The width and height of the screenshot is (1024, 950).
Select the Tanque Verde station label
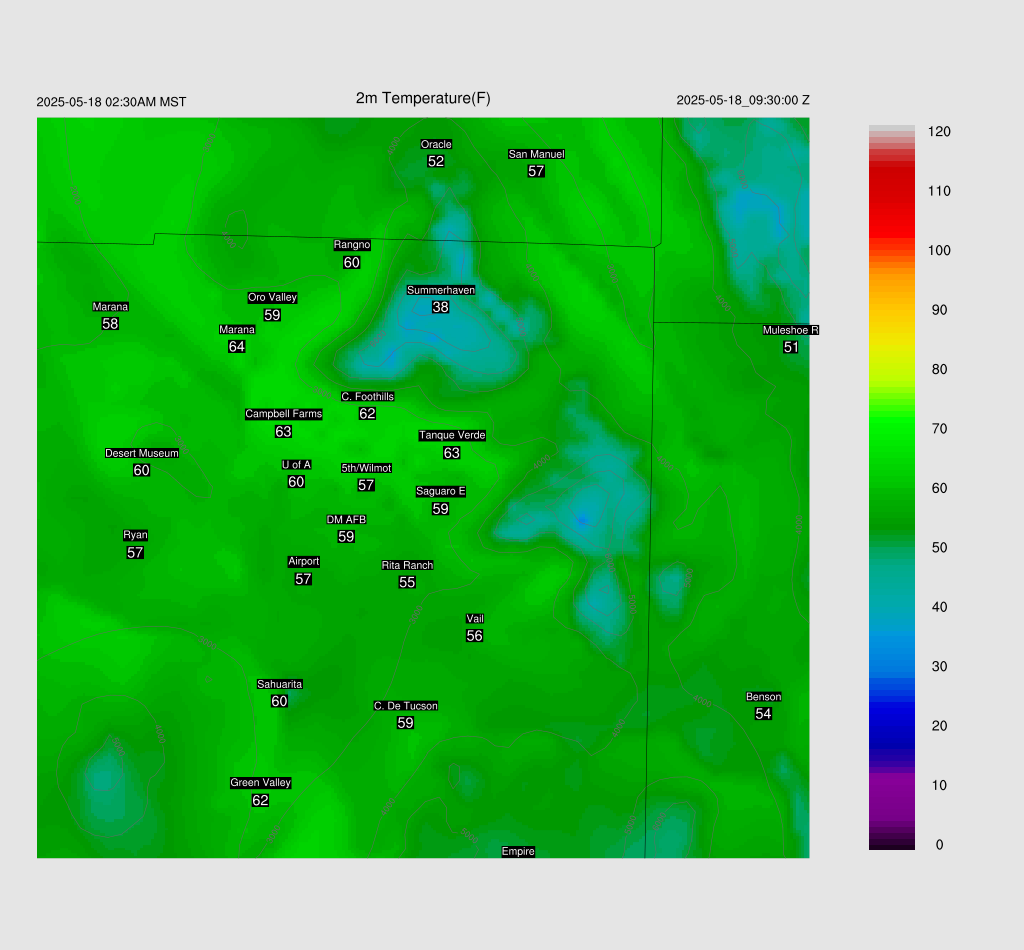tap(452, 435)
